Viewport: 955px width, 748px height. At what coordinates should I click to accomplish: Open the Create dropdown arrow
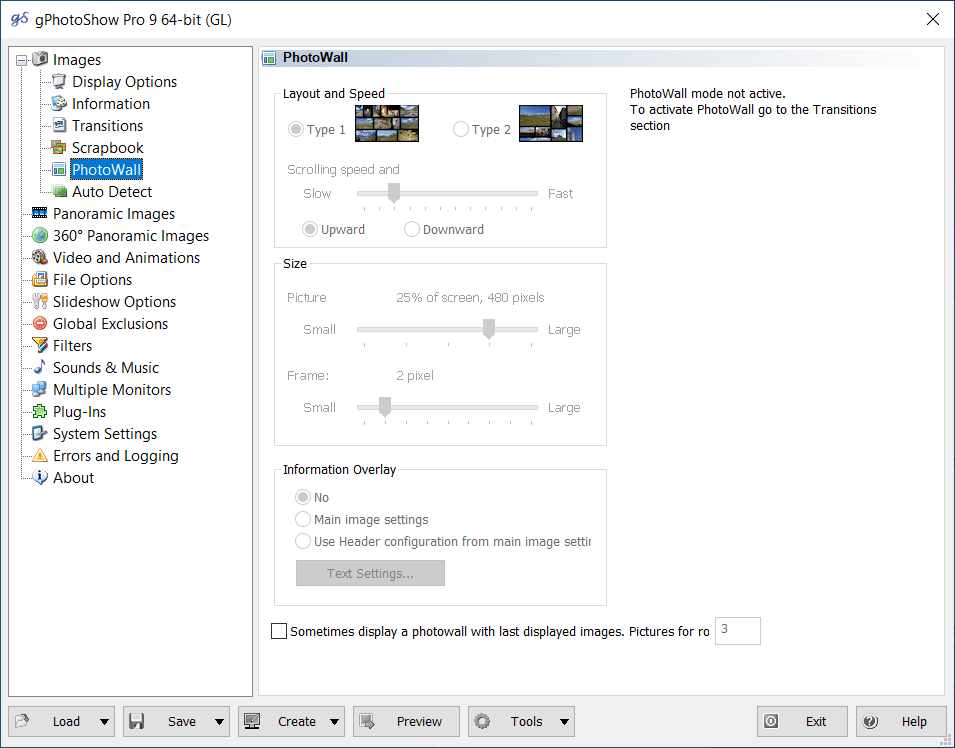(334, 722)
